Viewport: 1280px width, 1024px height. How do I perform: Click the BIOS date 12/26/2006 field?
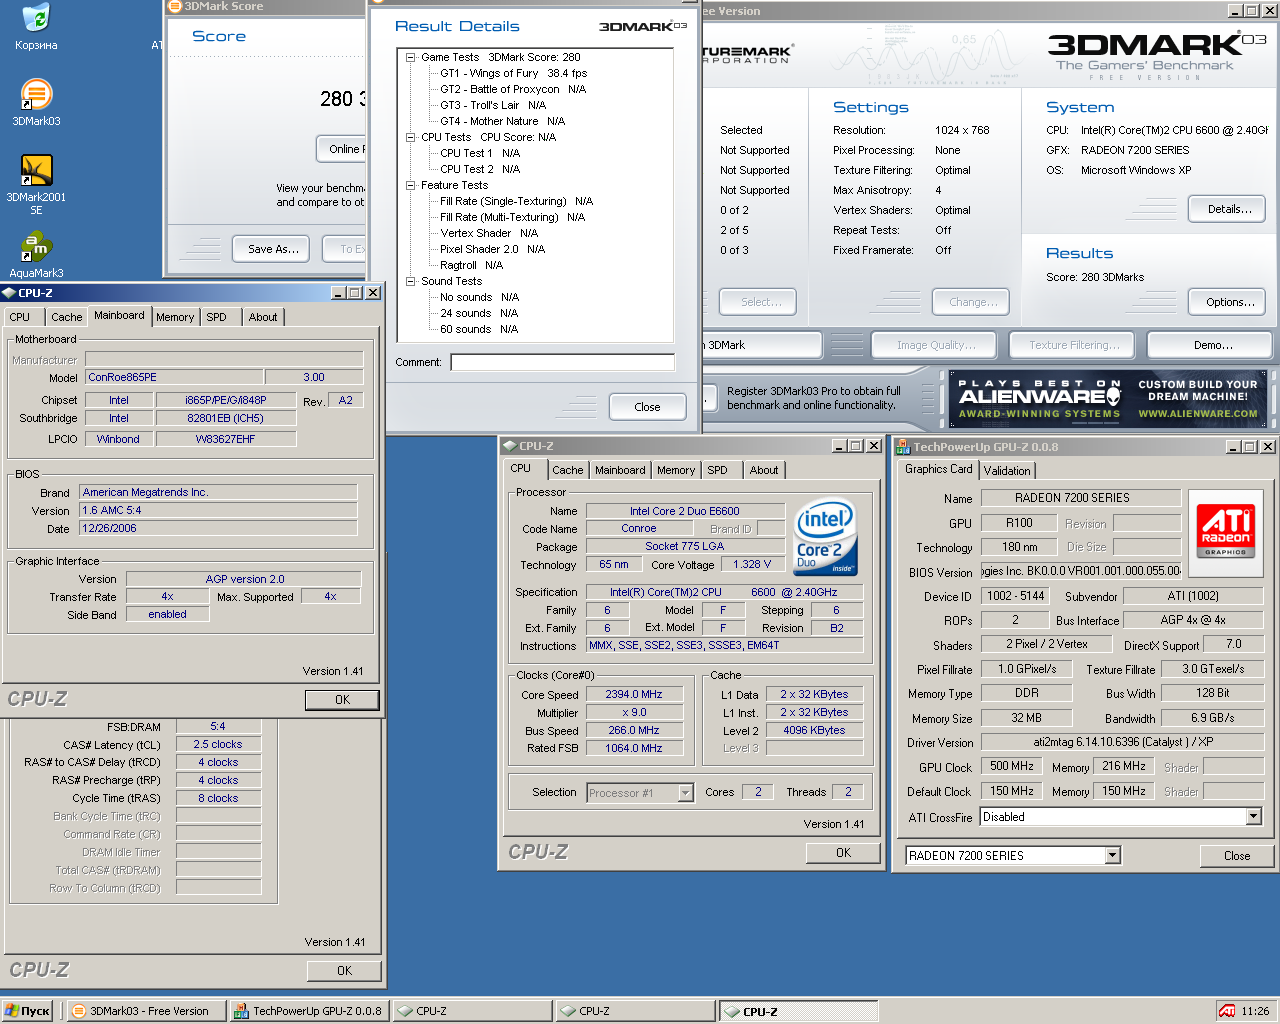(x=218, y=529)
